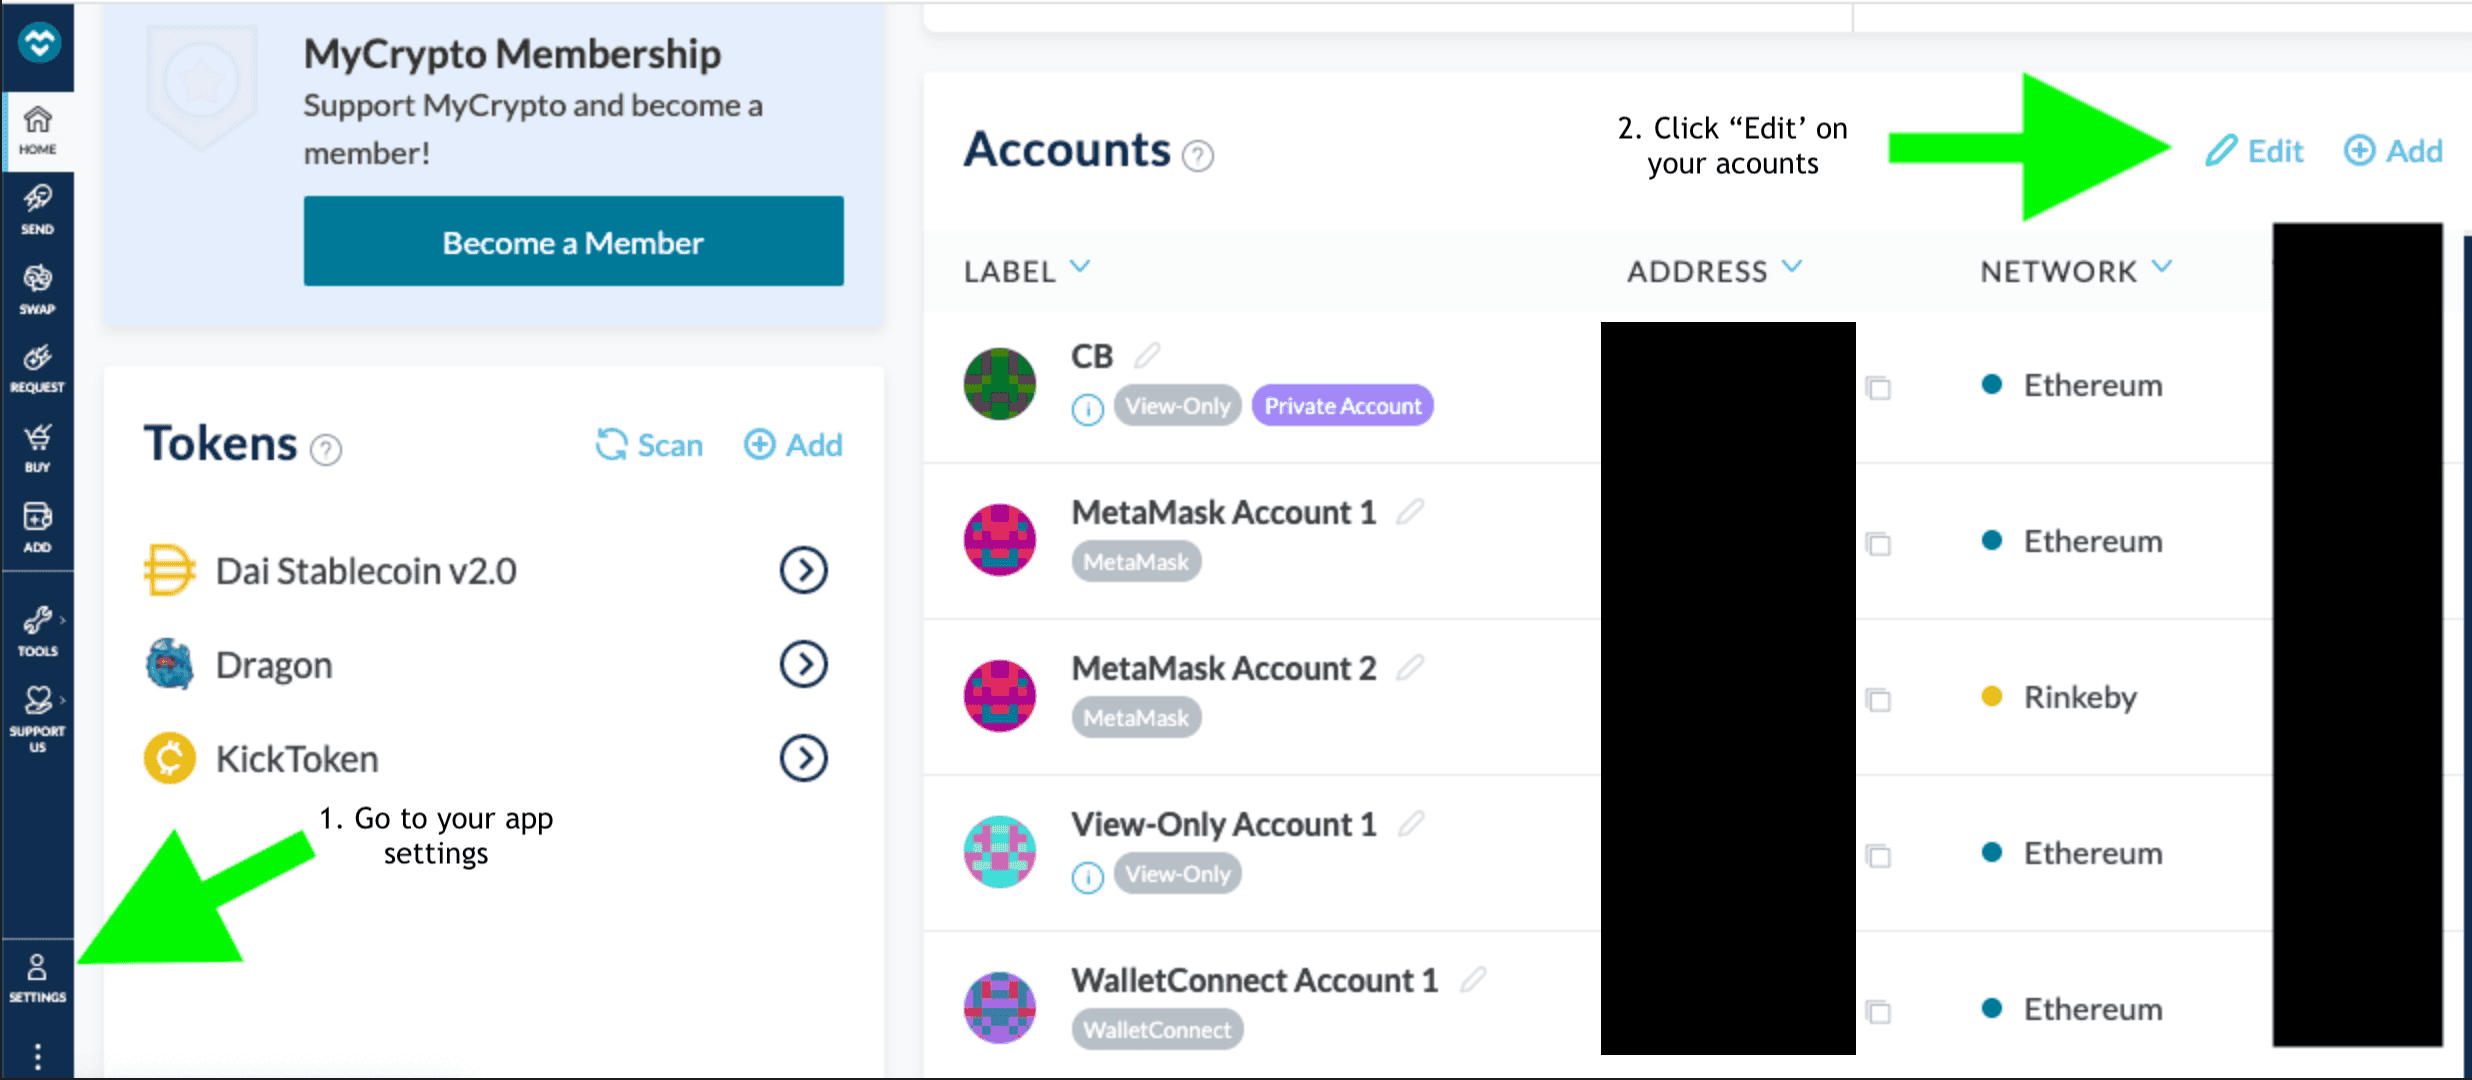The height and width of the screenshot is (1080, 2472).
Task: Click the KickToken token name
Action: pos(297,759)
